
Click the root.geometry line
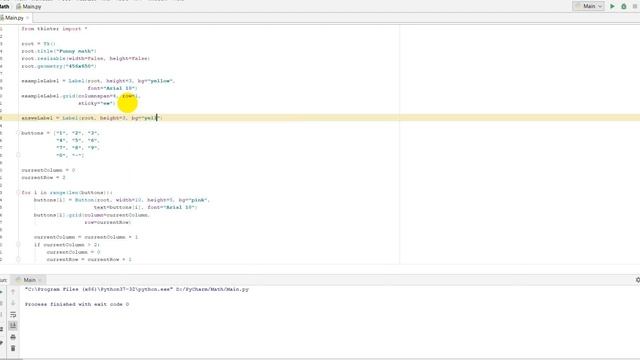(x=59, y=66)
